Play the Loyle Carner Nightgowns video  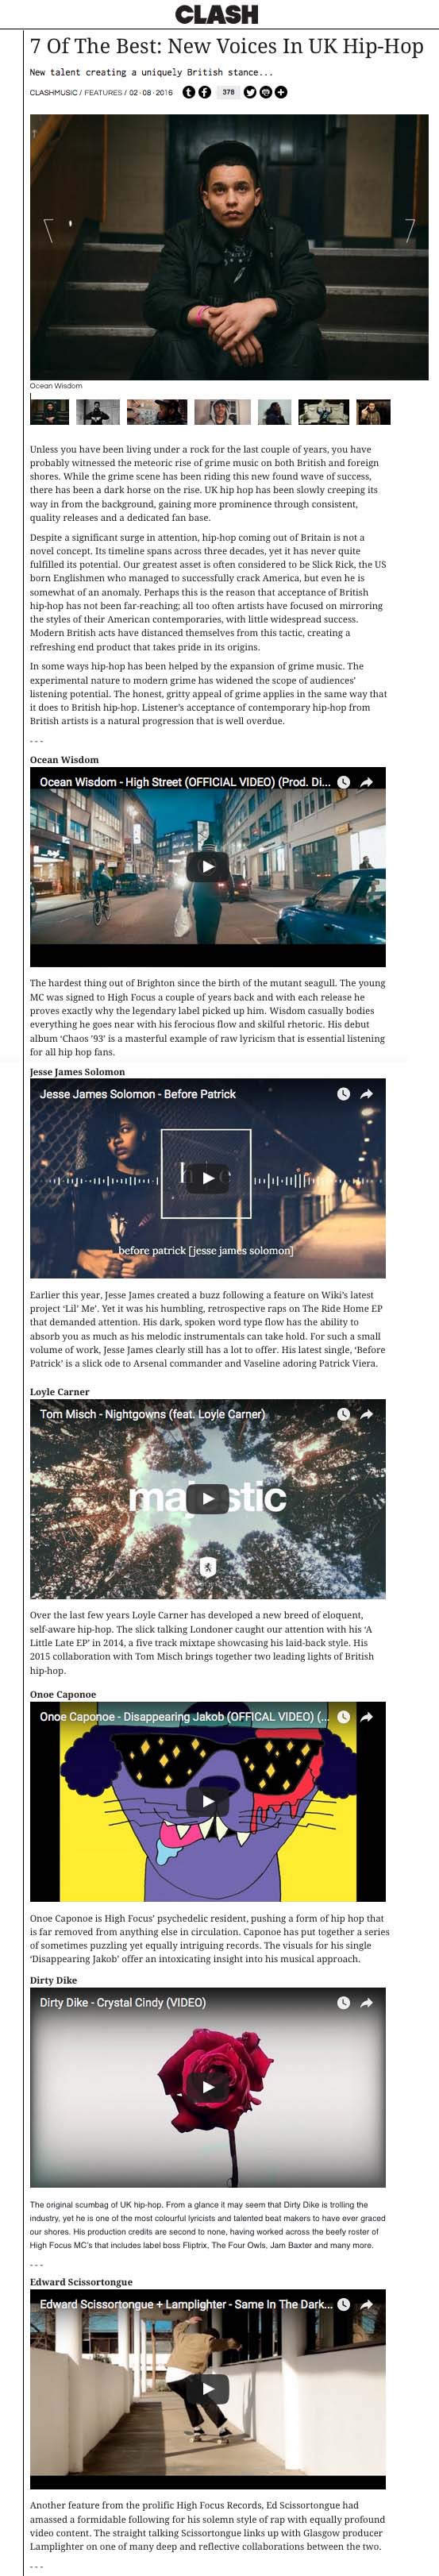208,1498
